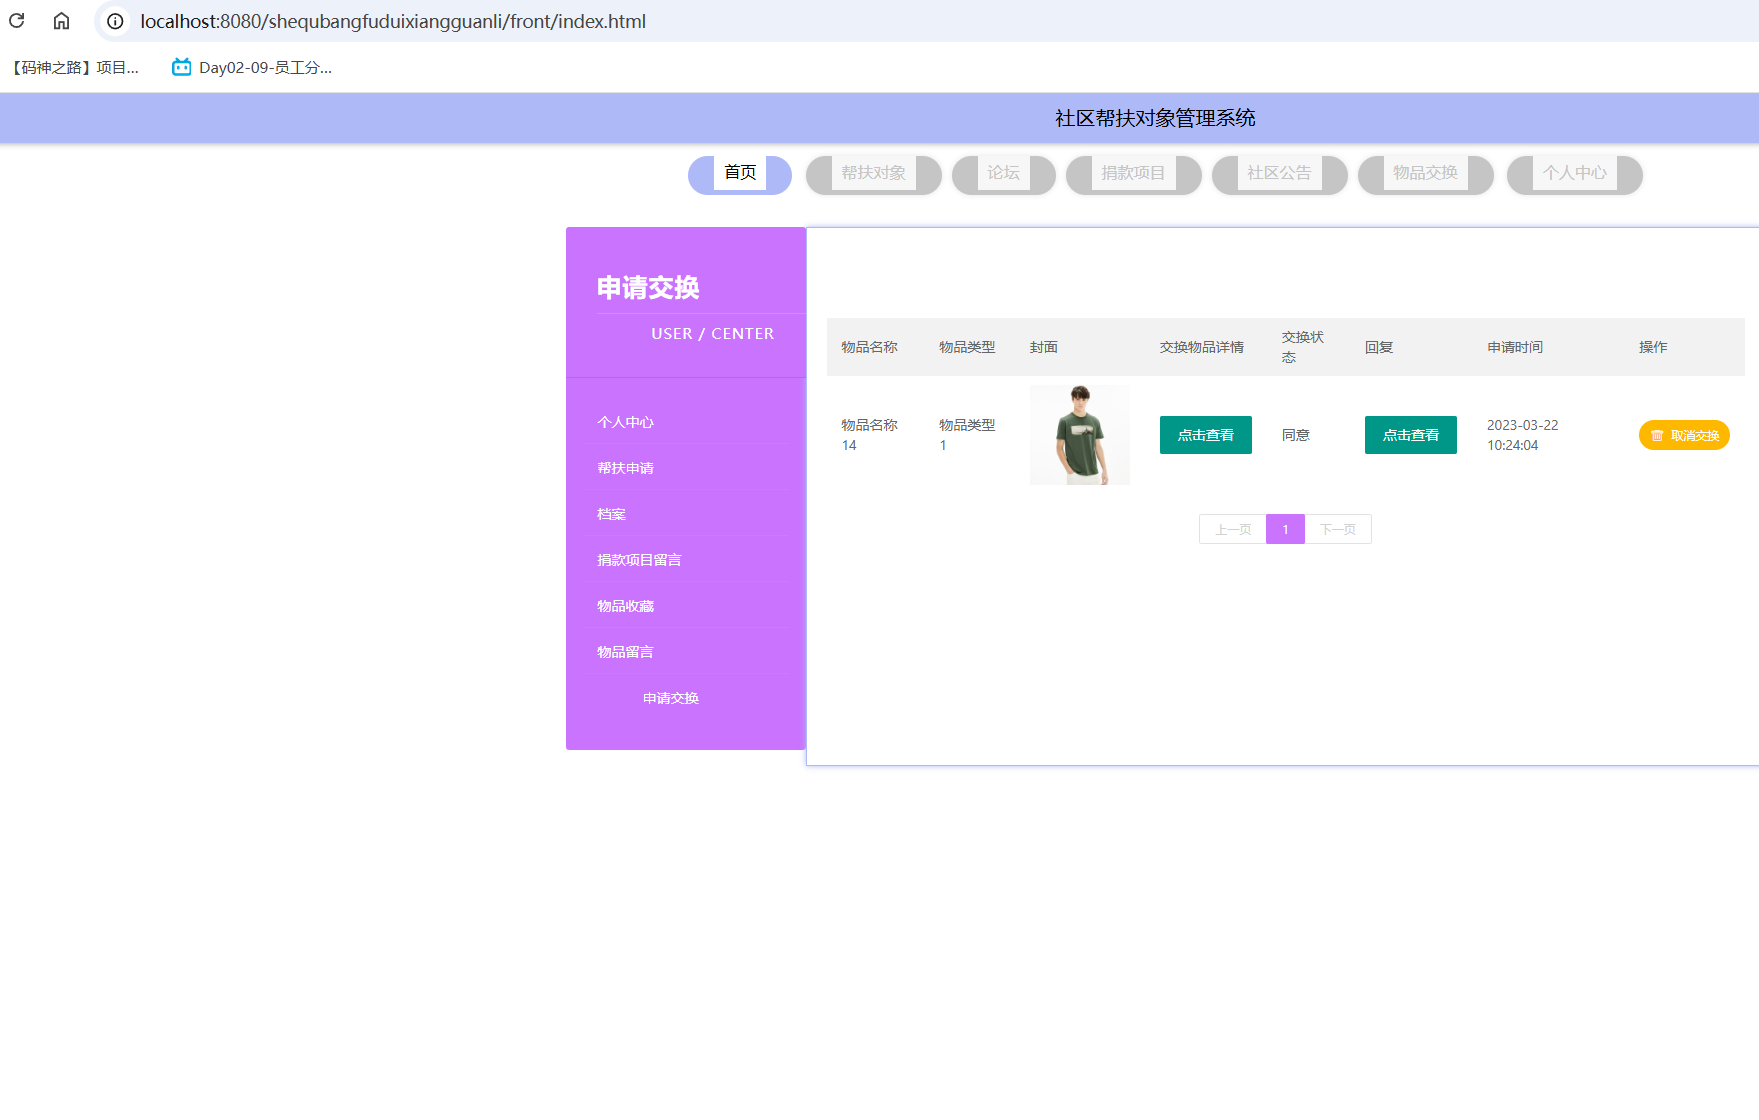Screen dimensions: 1759x1120
Task: Click 点击查看 under 回复 column
Action: pos(1410,435)
